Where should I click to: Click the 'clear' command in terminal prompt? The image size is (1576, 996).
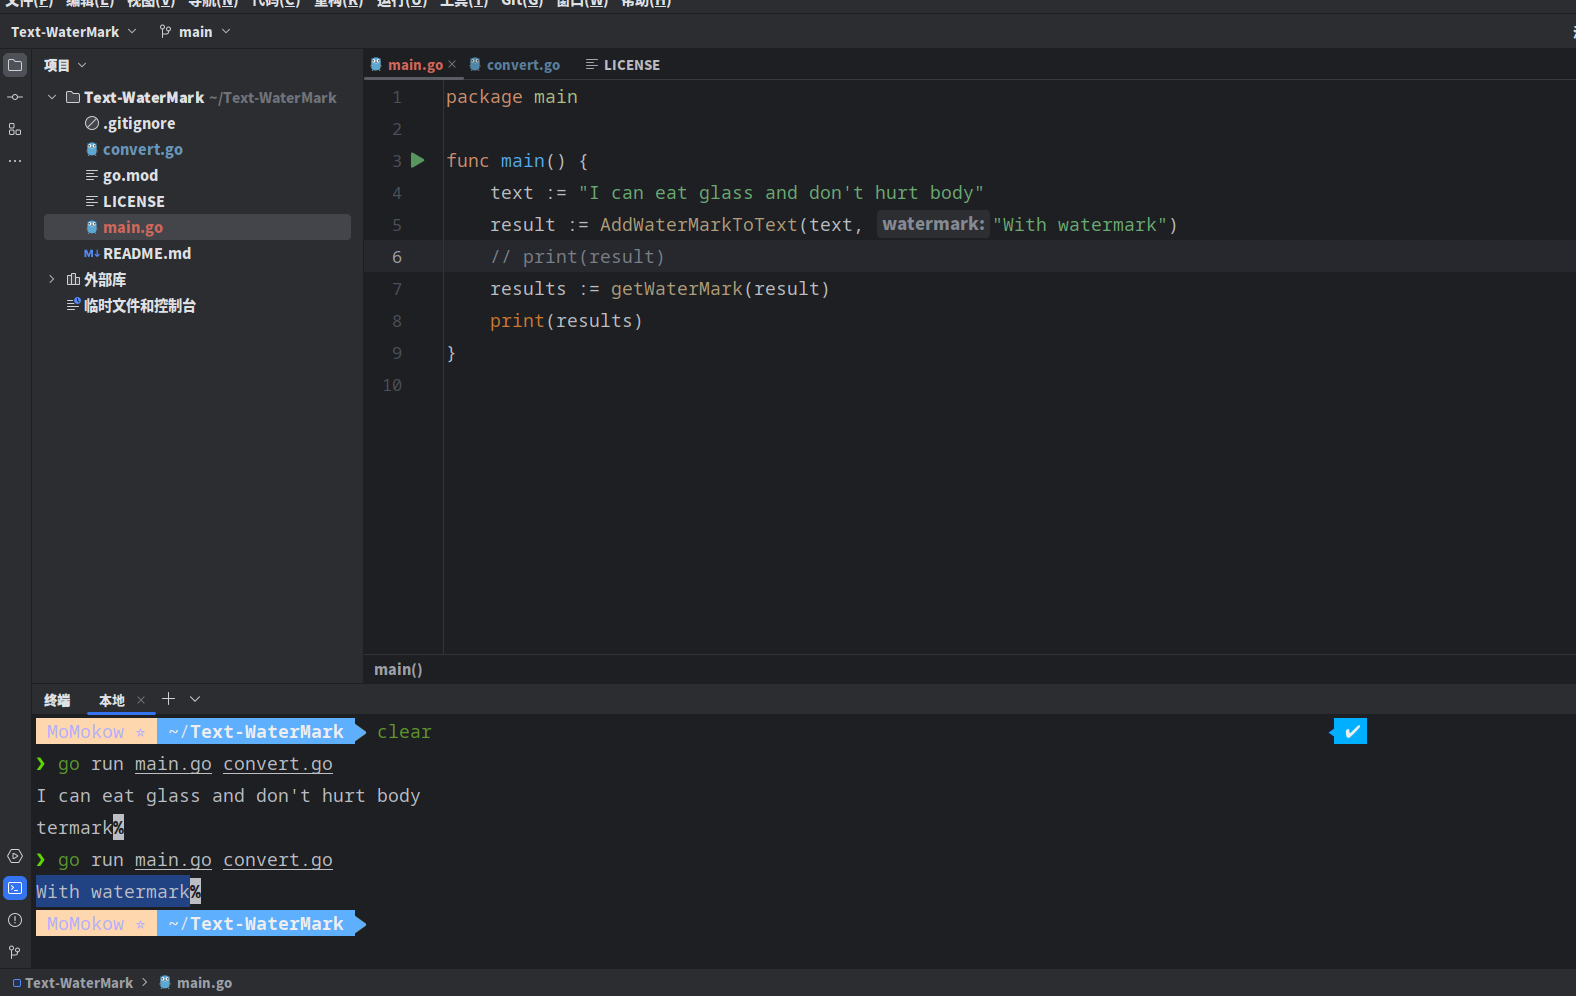[404, 732]
